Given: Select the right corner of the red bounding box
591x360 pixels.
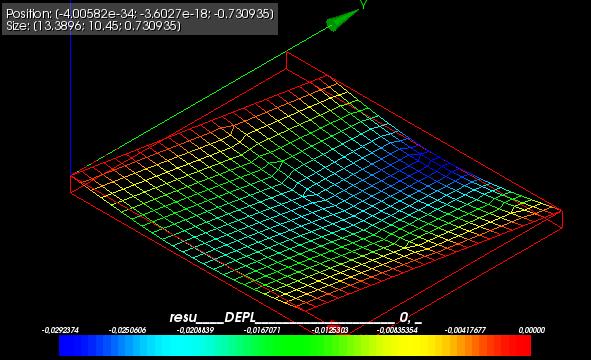Looking at the screenshot, I should [562, 210].
